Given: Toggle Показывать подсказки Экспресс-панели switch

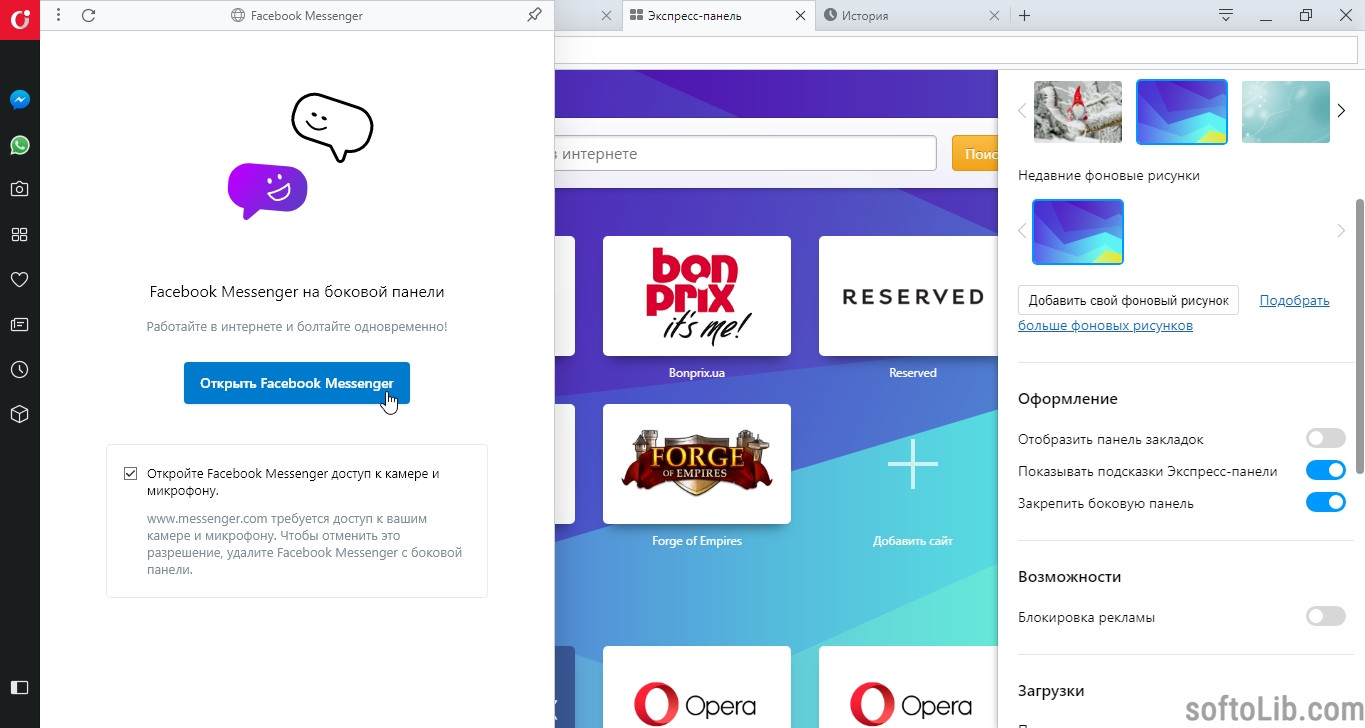Looking at the screenshot, I should (1326, 470).
